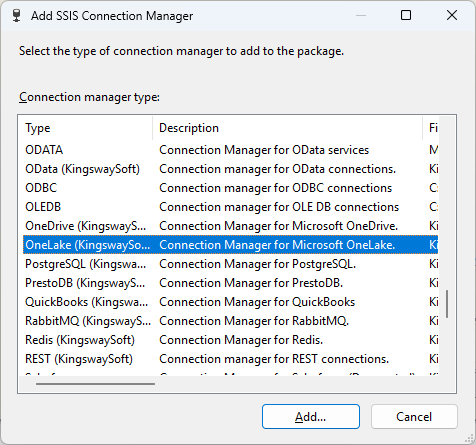This screenshot has height=445, width=476.
Task: Click 'Connection Manager for PostgreSQL.' description
Action: coord(258,264)
